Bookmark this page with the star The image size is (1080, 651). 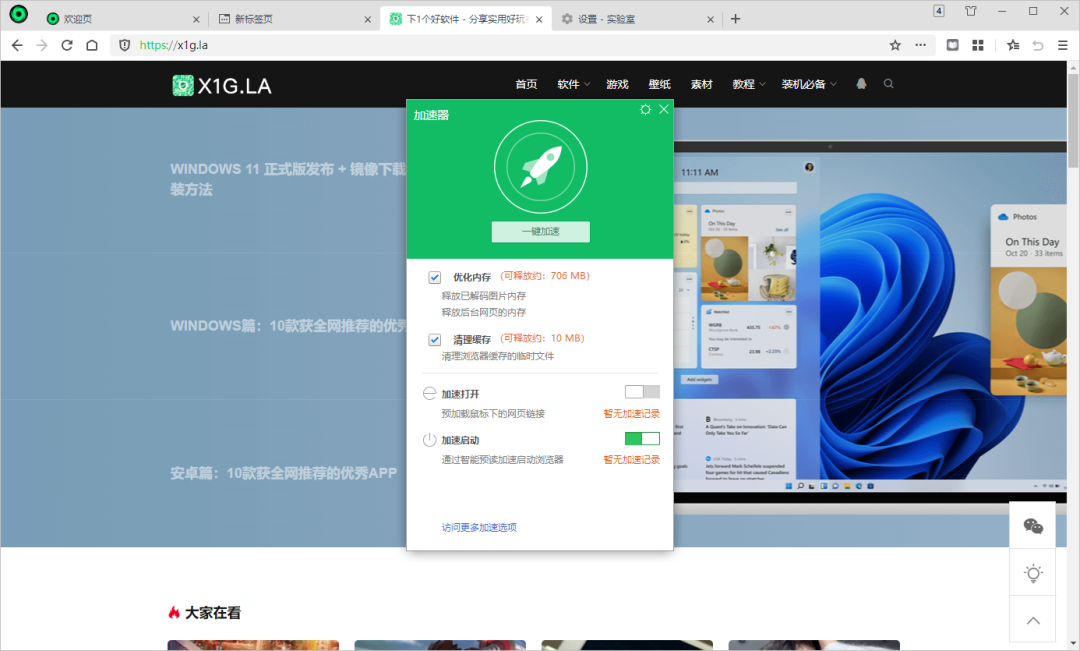coord(895,45)
